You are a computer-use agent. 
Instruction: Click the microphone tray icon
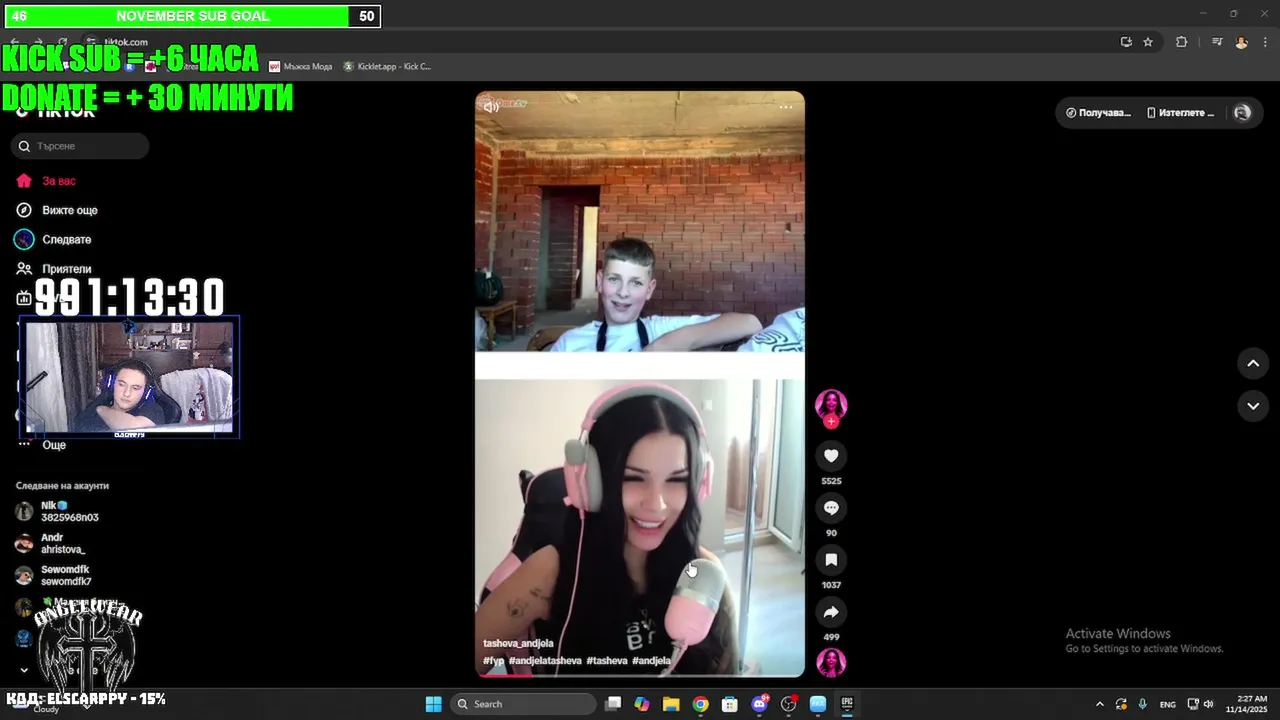pos(1142,704)
